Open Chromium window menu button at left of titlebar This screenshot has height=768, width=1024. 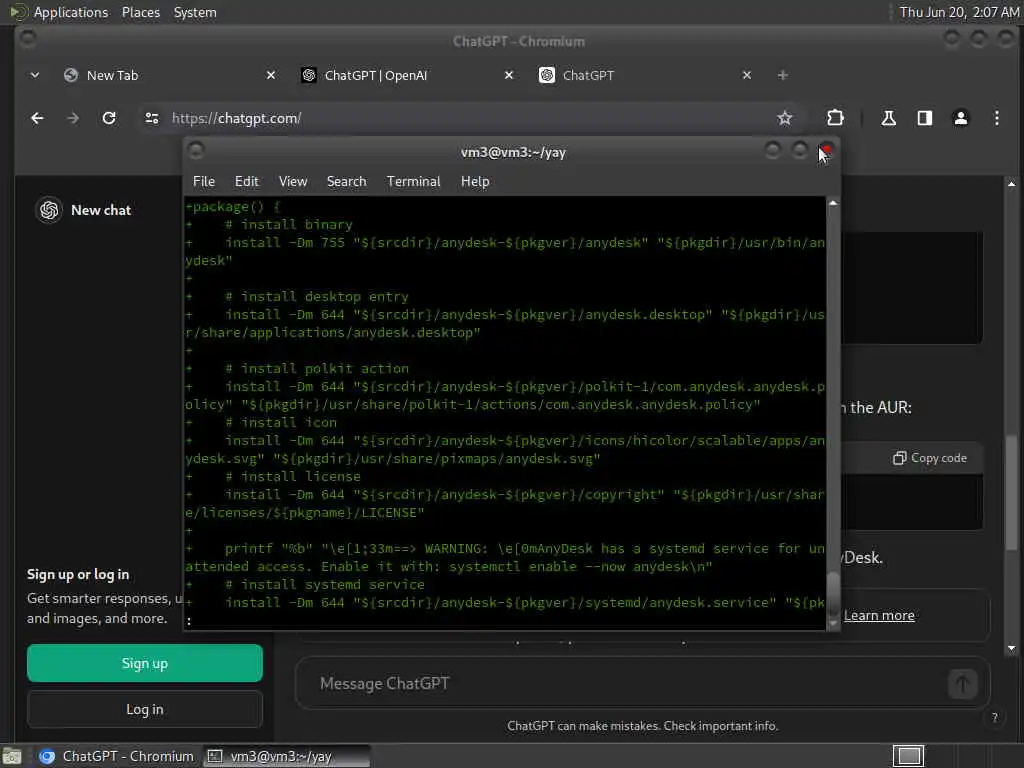point(27,39)
